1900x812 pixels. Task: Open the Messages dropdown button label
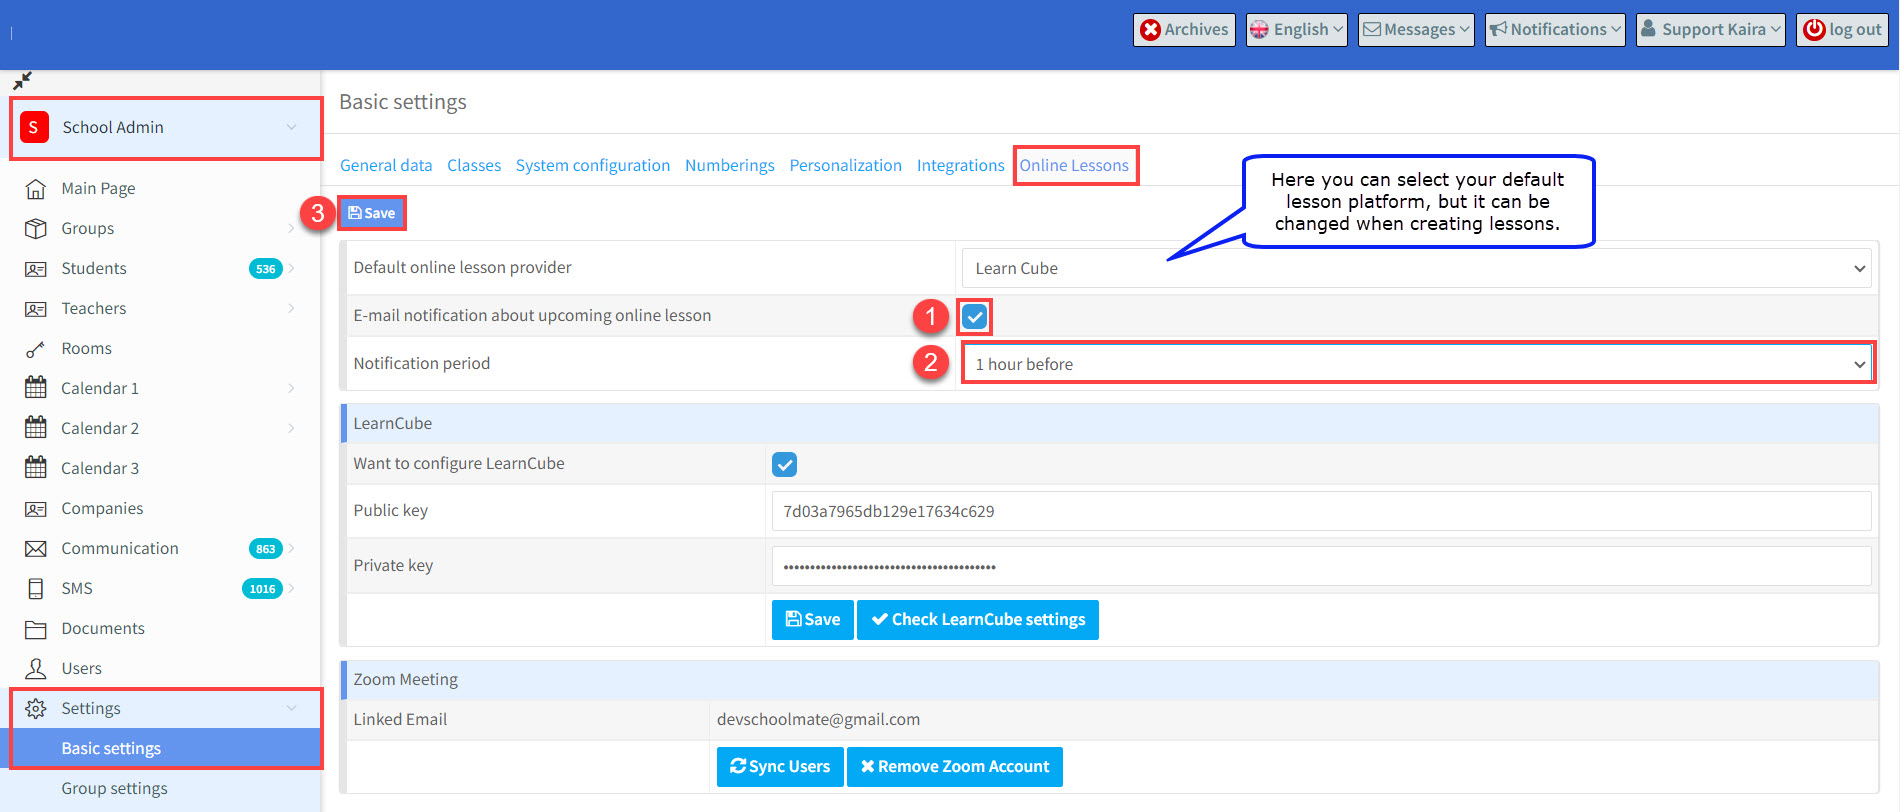[1419, 30]
